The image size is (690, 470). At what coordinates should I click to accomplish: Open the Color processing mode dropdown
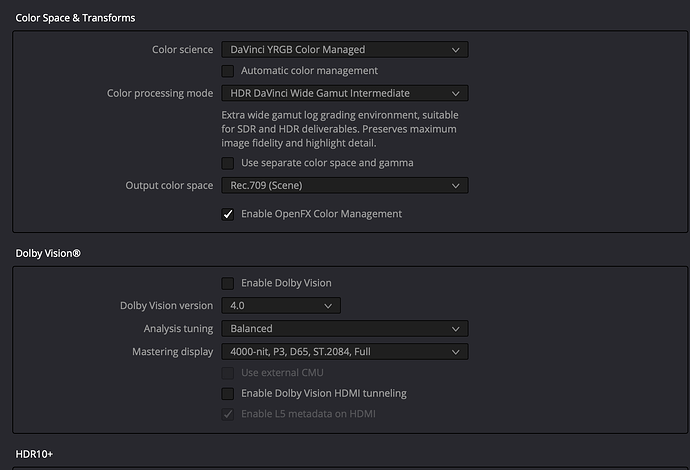pos(345,93)
